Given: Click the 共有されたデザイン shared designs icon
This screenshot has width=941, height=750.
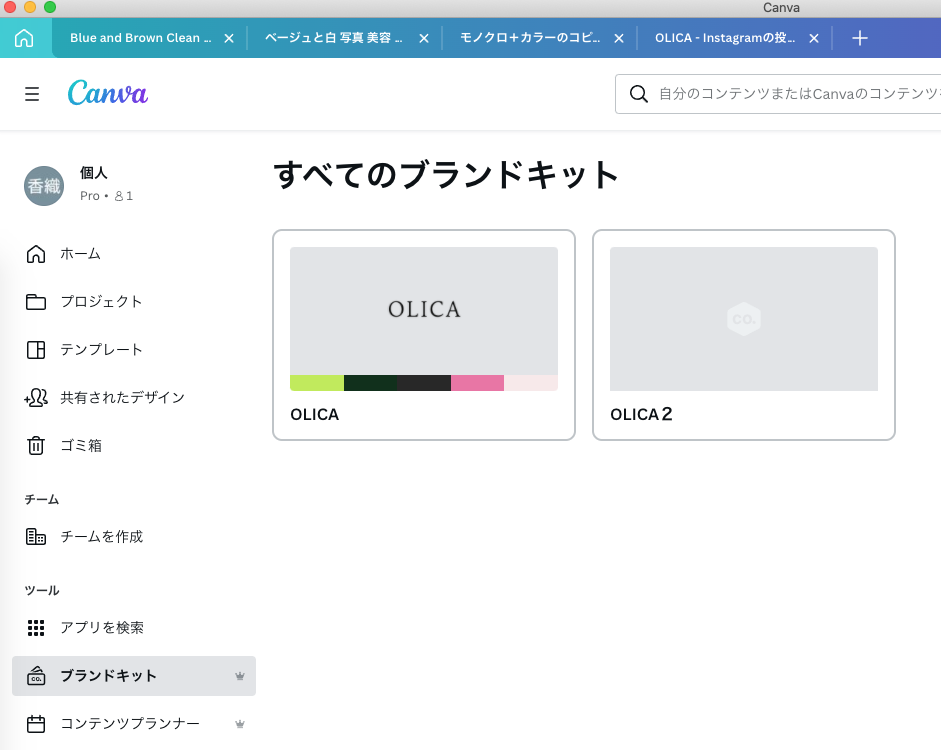Looking at the screenshot, I should (x=36, y=397).
